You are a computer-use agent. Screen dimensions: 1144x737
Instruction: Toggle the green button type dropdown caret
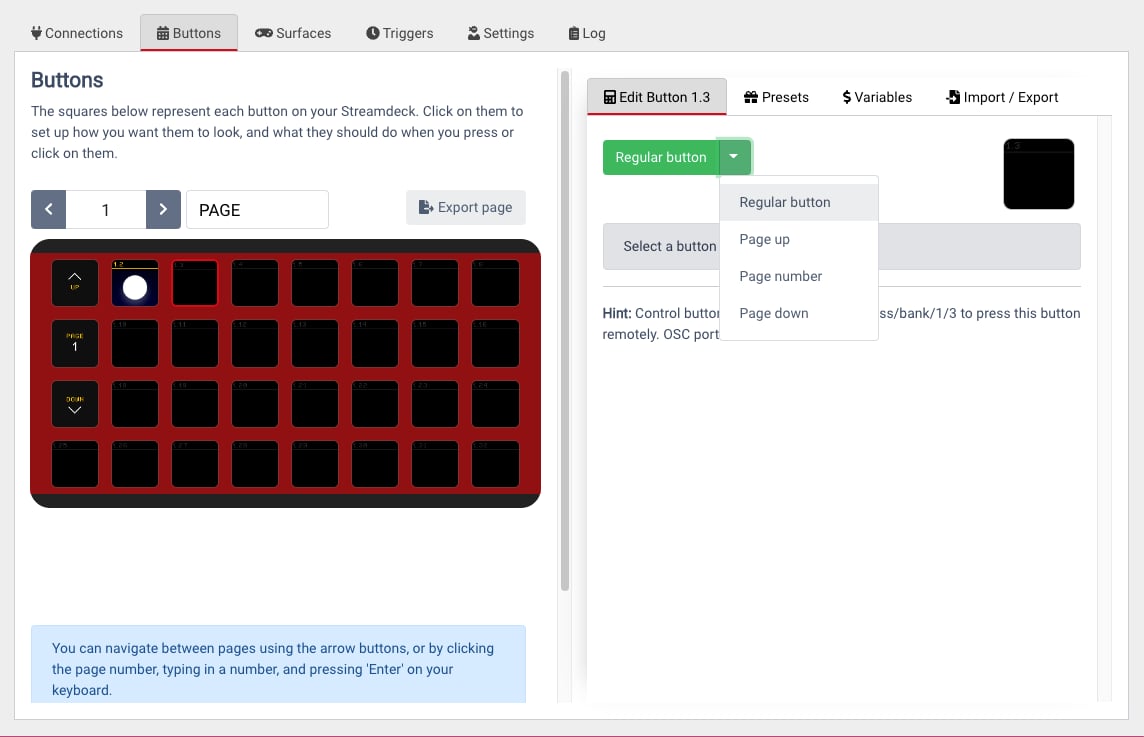point(734,157)
